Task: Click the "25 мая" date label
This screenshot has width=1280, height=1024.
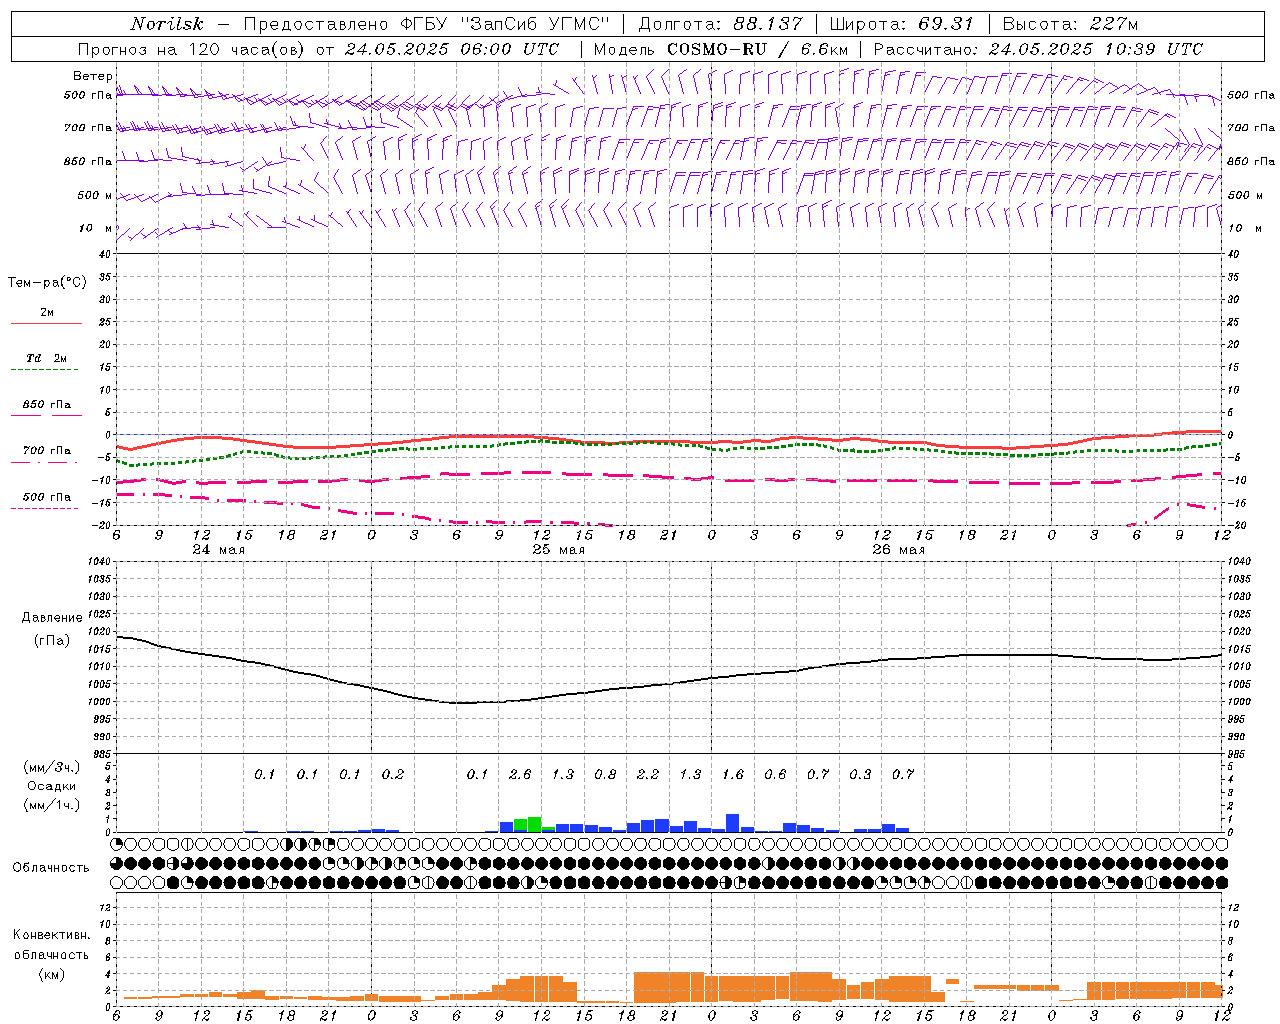Action: [x=558, y=550]
